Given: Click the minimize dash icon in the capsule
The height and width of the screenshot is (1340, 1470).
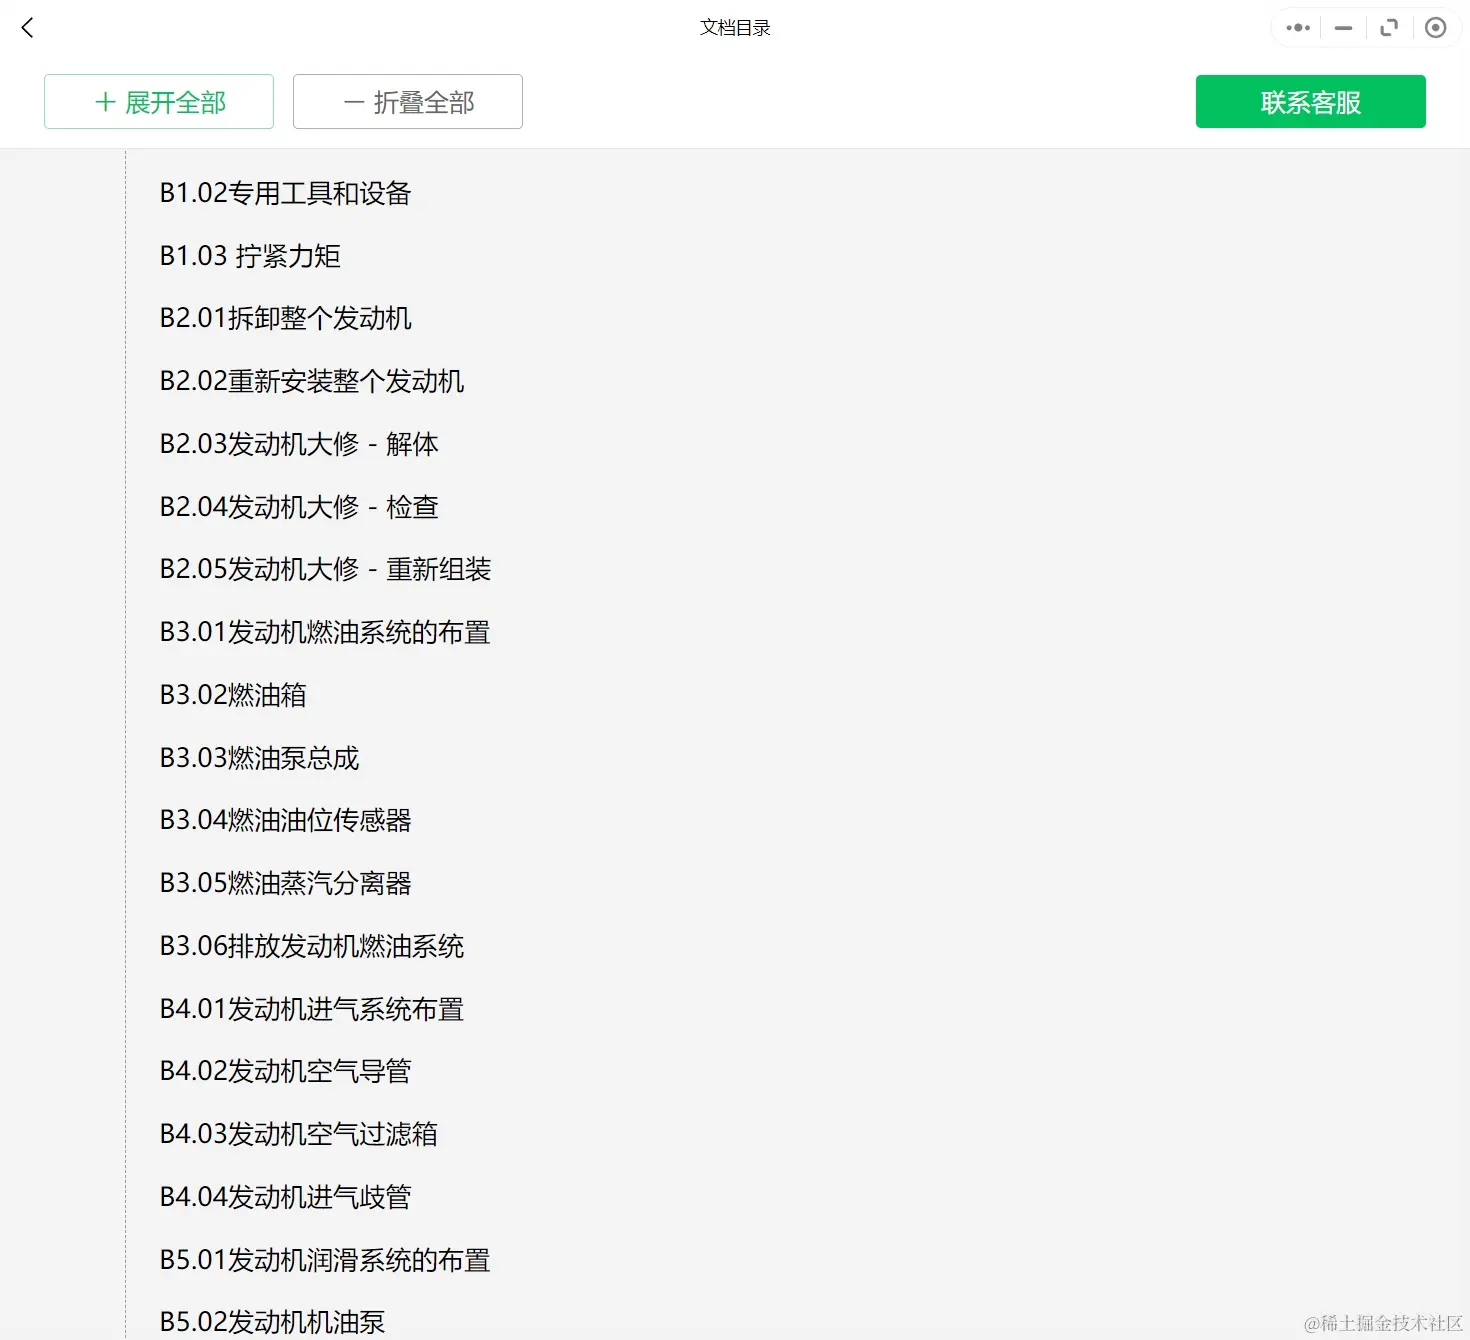Looking at the screenshot, I should [x=1342, y=27].
